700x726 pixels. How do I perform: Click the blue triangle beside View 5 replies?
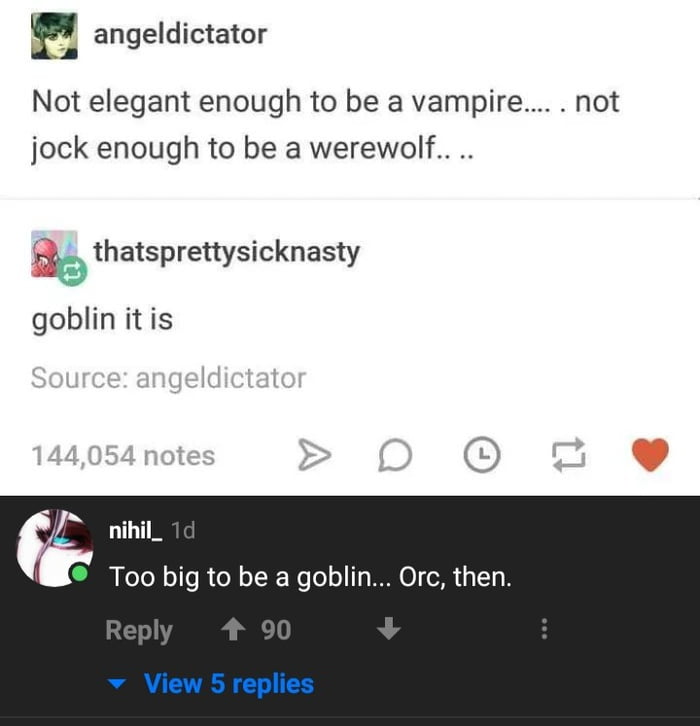116,683
